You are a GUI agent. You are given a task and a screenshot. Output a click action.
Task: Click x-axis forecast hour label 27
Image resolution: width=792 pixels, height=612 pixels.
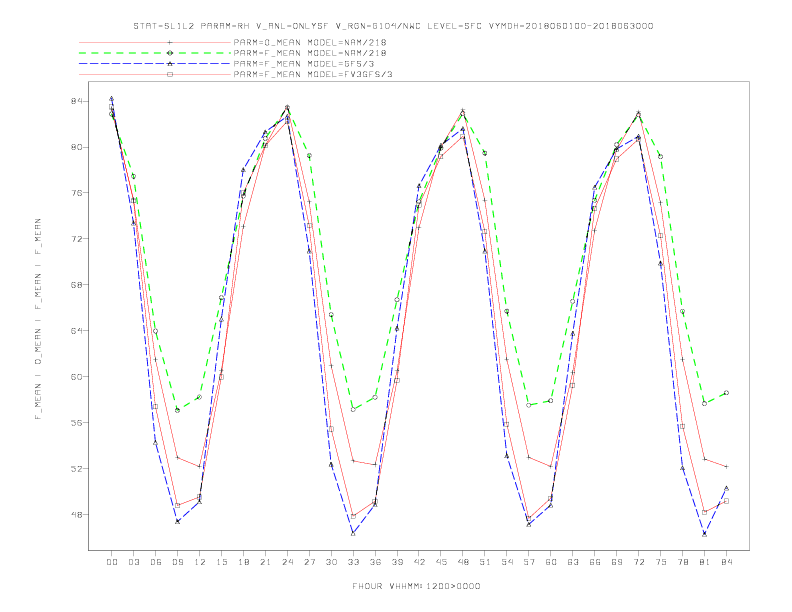click(x=309, y=562)
